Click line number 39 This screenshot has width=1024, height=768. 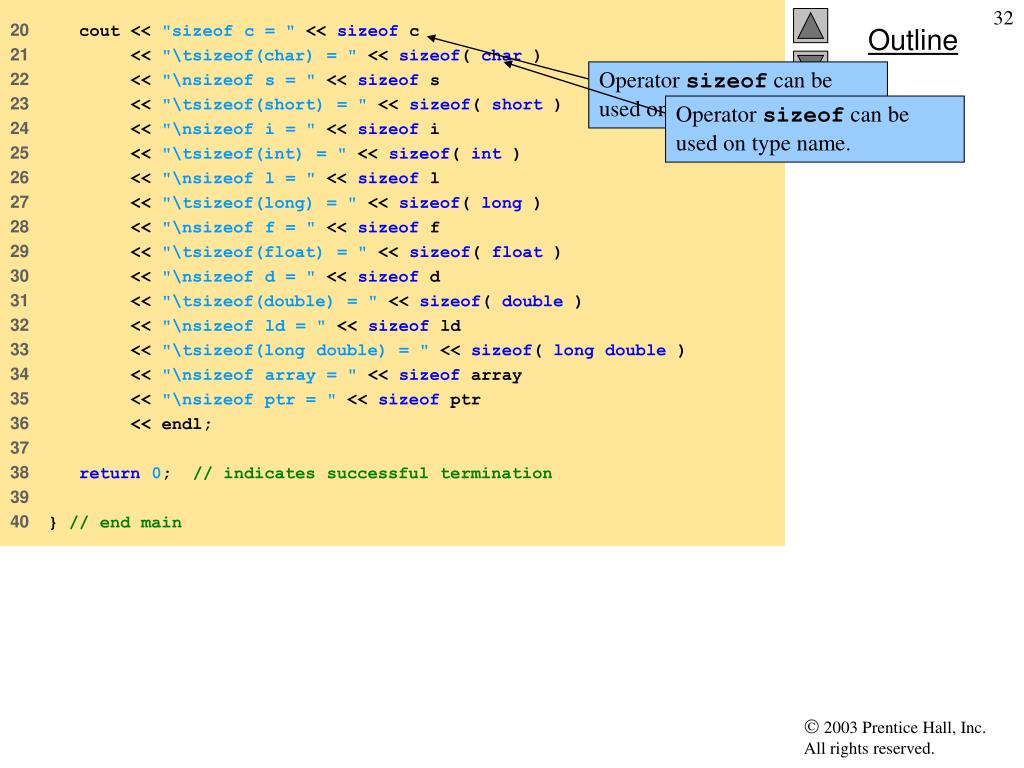(x=20, y=497)
